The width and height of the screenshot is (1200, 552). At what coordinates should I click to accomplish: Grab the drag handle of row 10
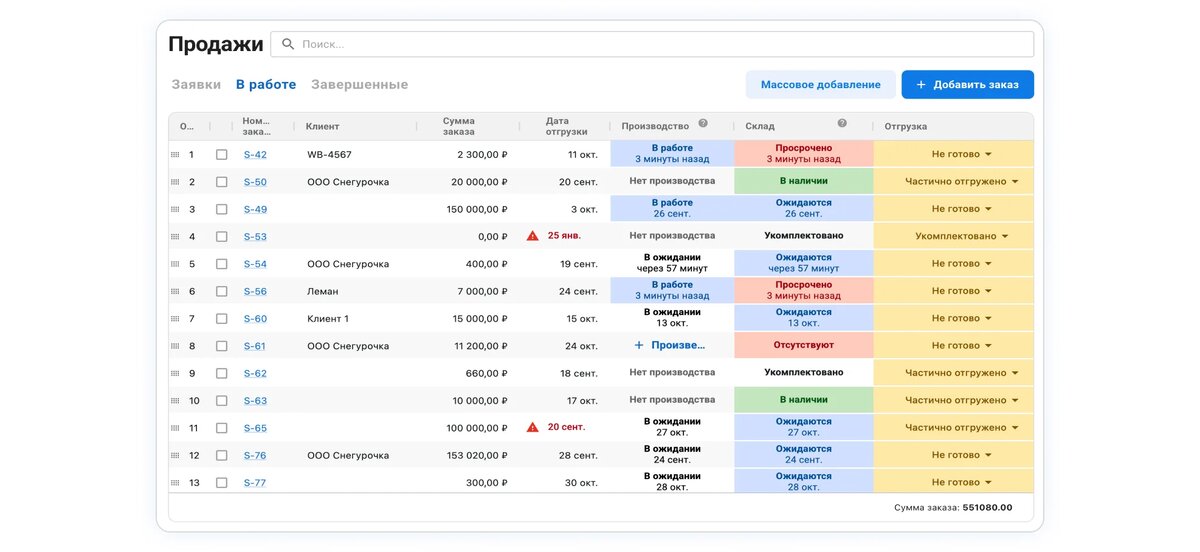[x=175, y=400]
